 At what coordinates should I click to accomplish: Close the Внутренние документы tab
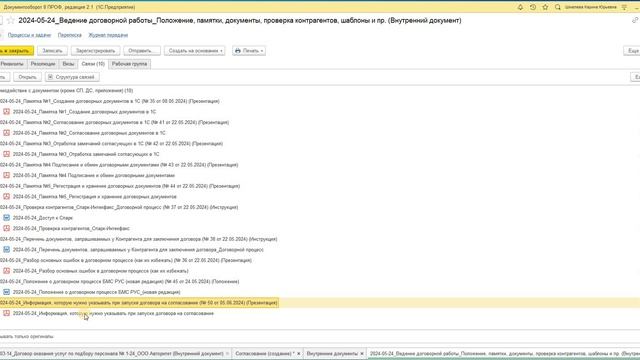[362, 353]
